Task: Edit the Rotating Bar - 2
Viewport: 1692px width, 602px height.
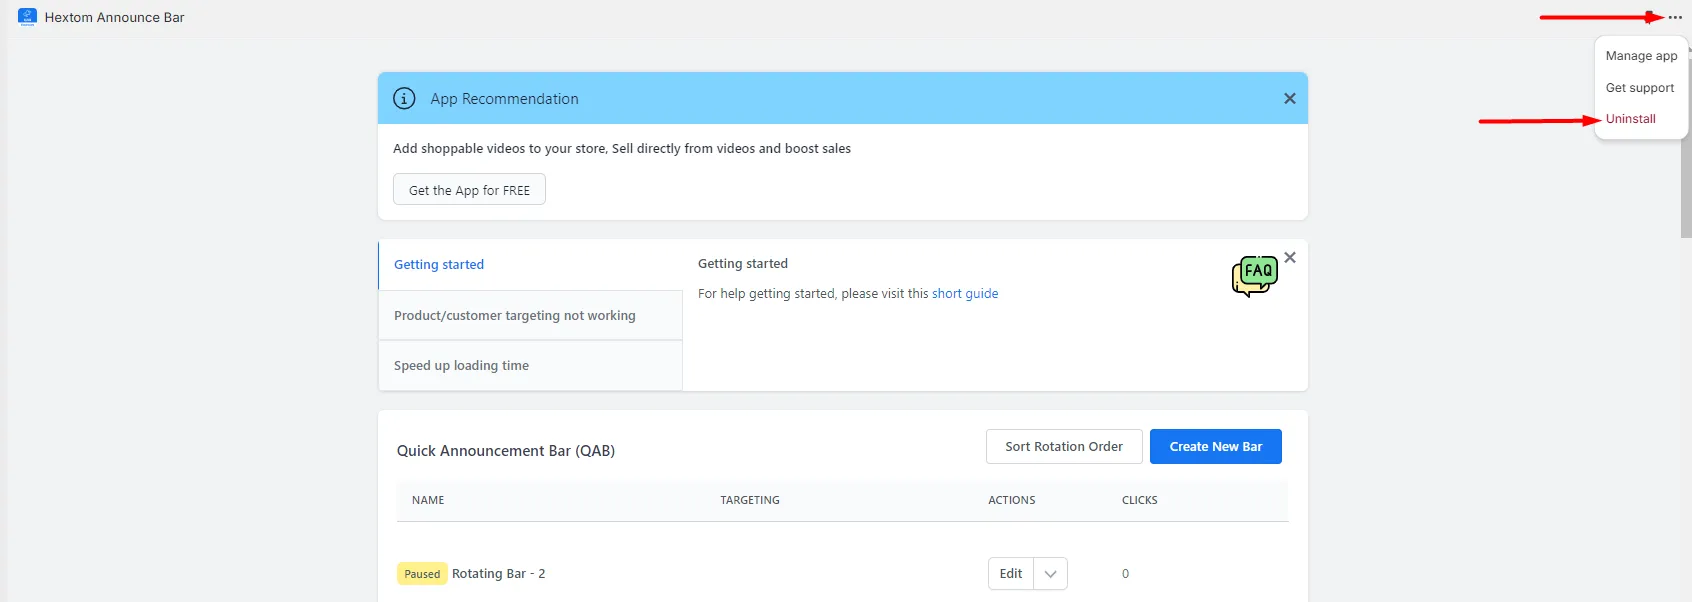Action: (x=1011, y=574)
